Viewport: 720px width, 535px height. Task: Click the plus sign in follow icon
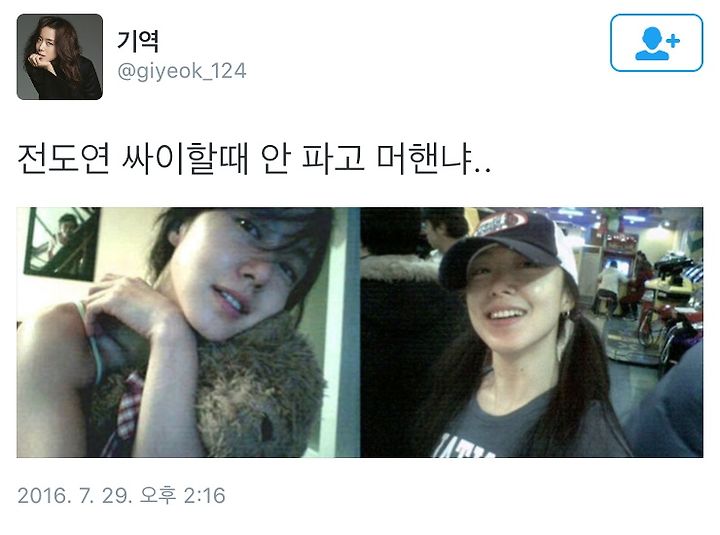[673, 40]
